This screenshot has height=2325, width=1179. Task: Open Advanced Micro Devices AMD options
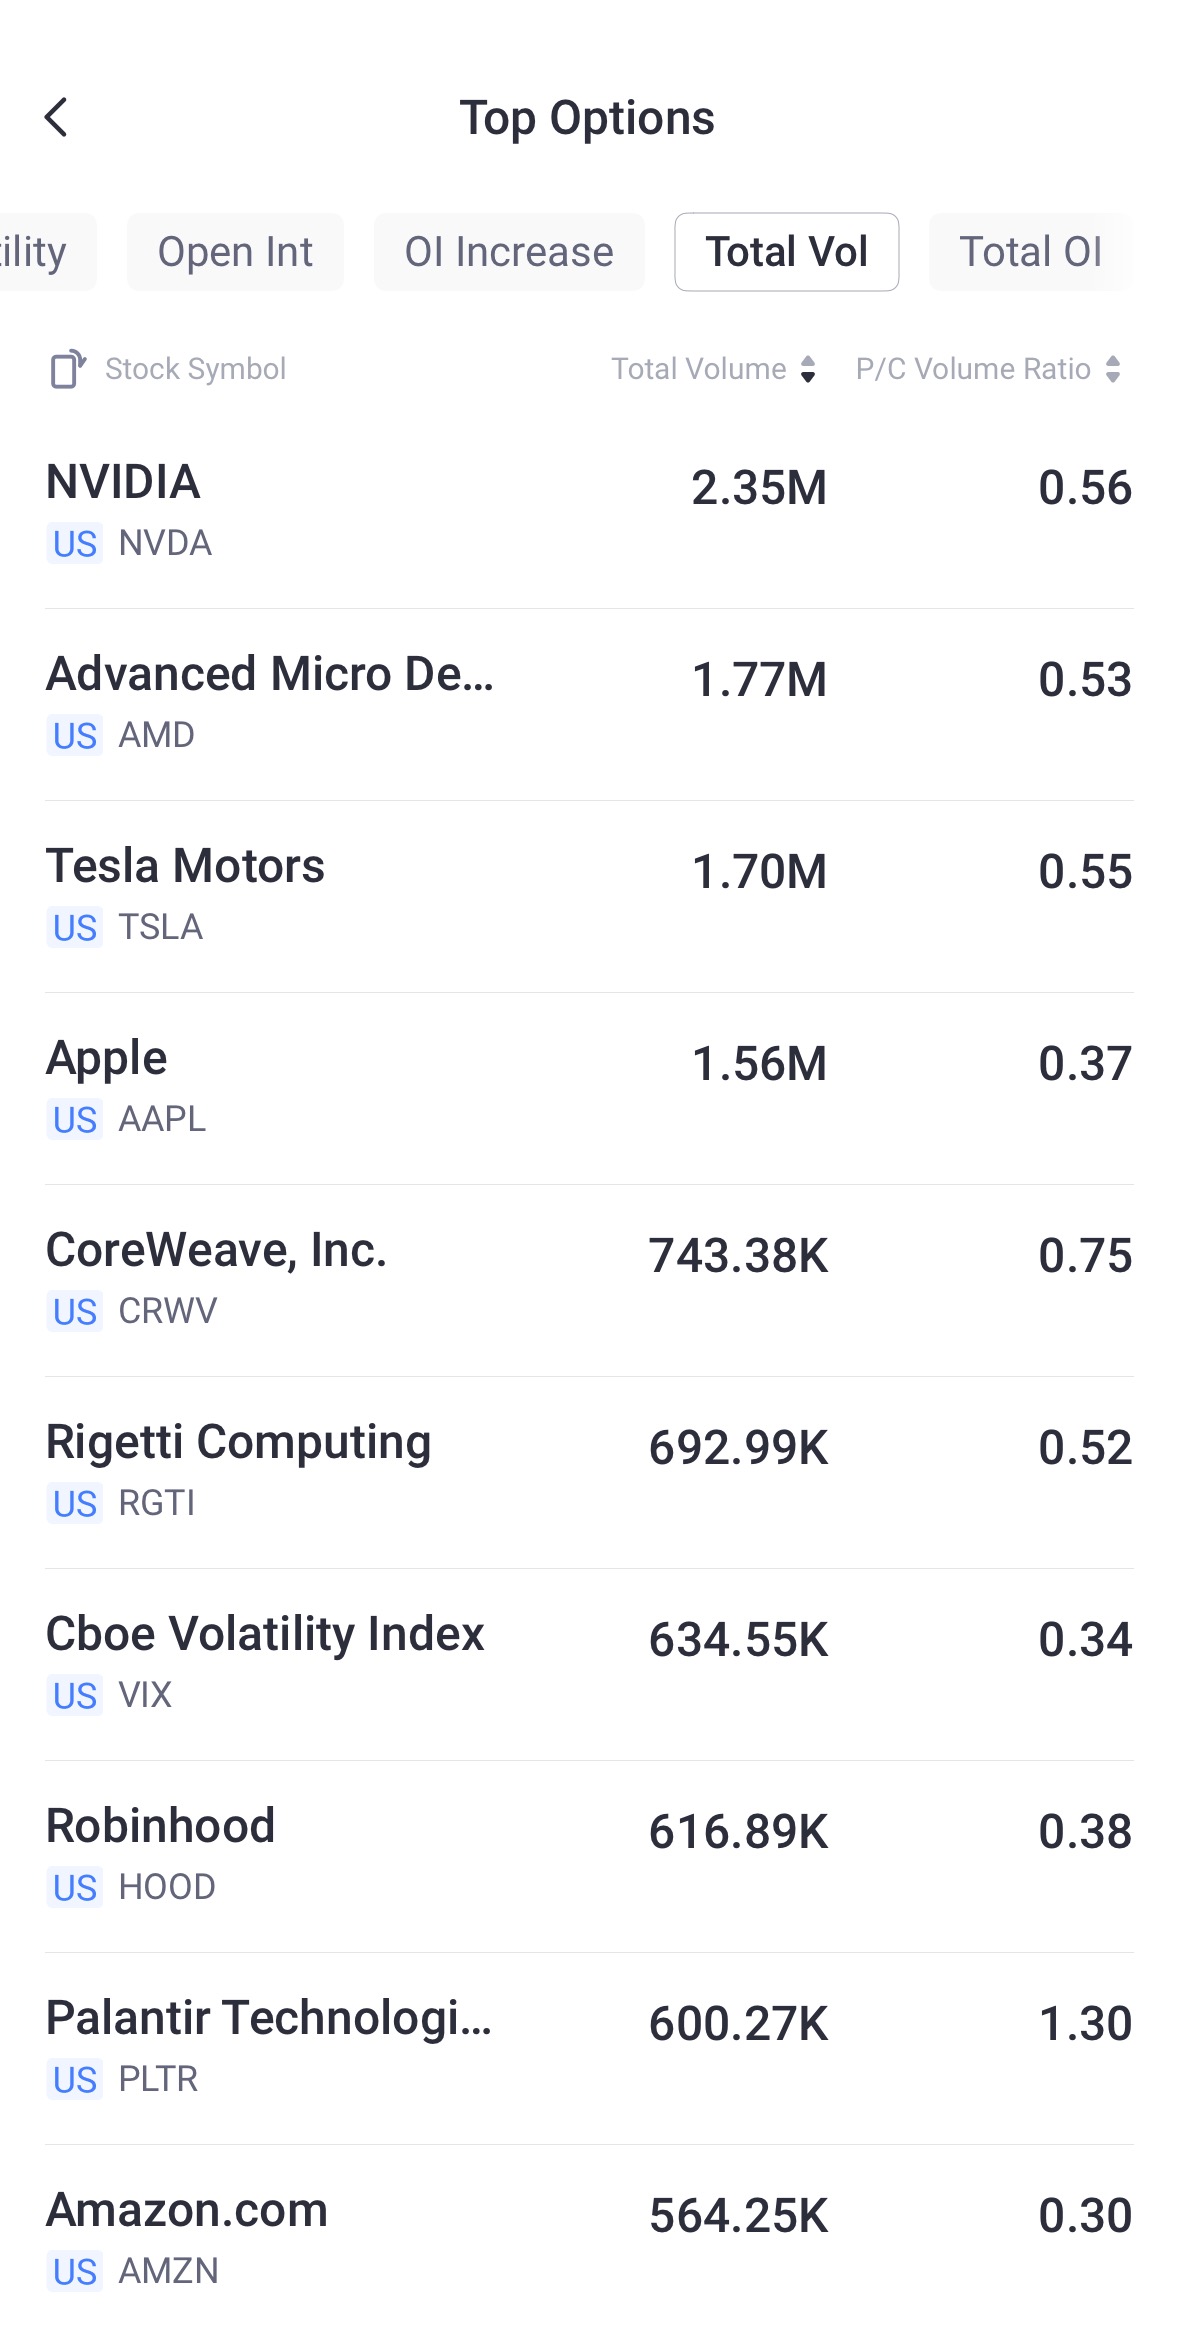(x=589, y=703)
